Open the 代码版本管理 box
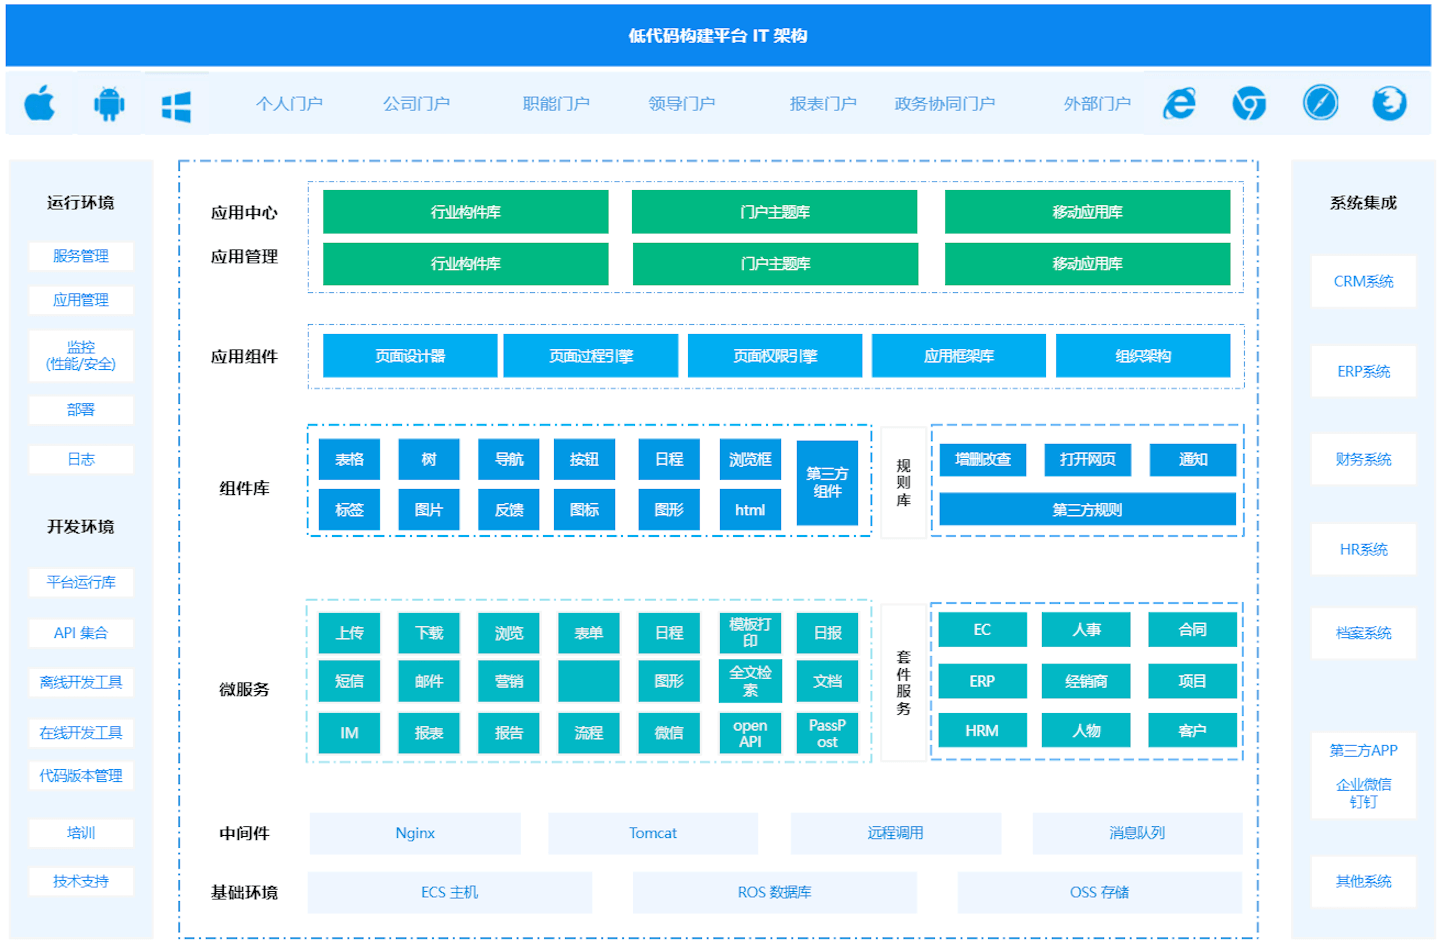 (81, 776)
